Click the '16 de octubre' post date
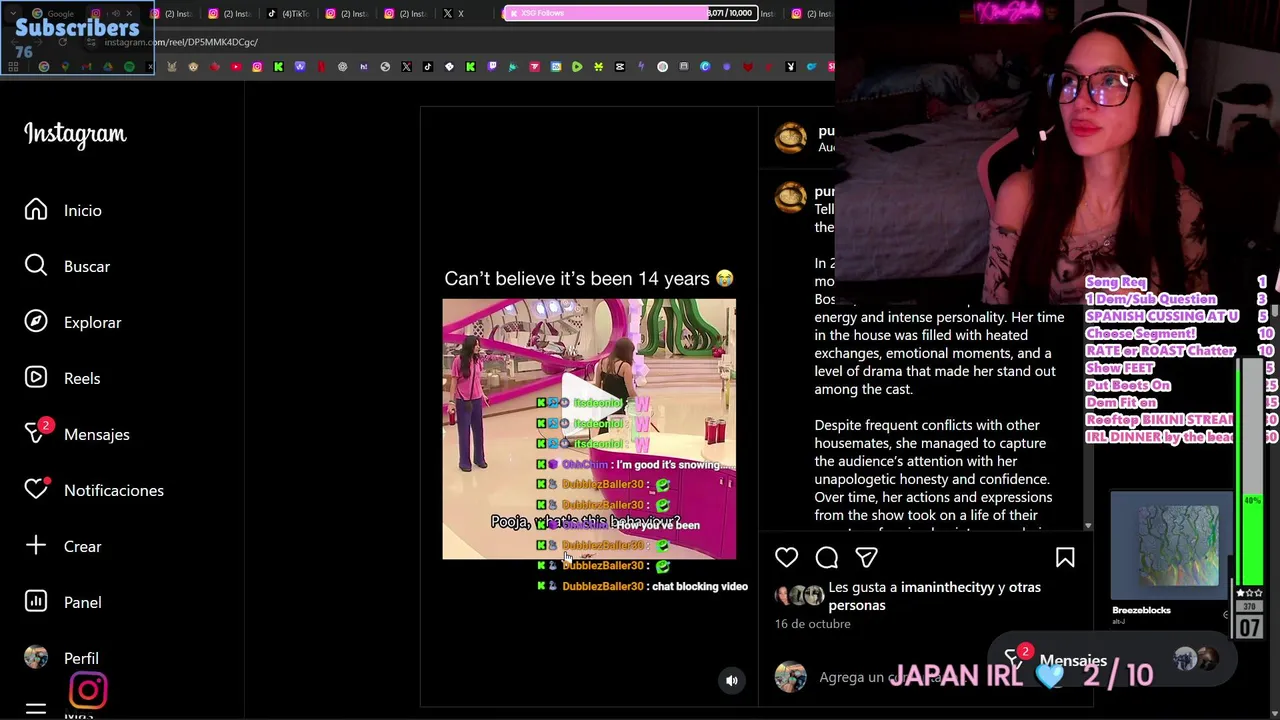 click(813, 624)
